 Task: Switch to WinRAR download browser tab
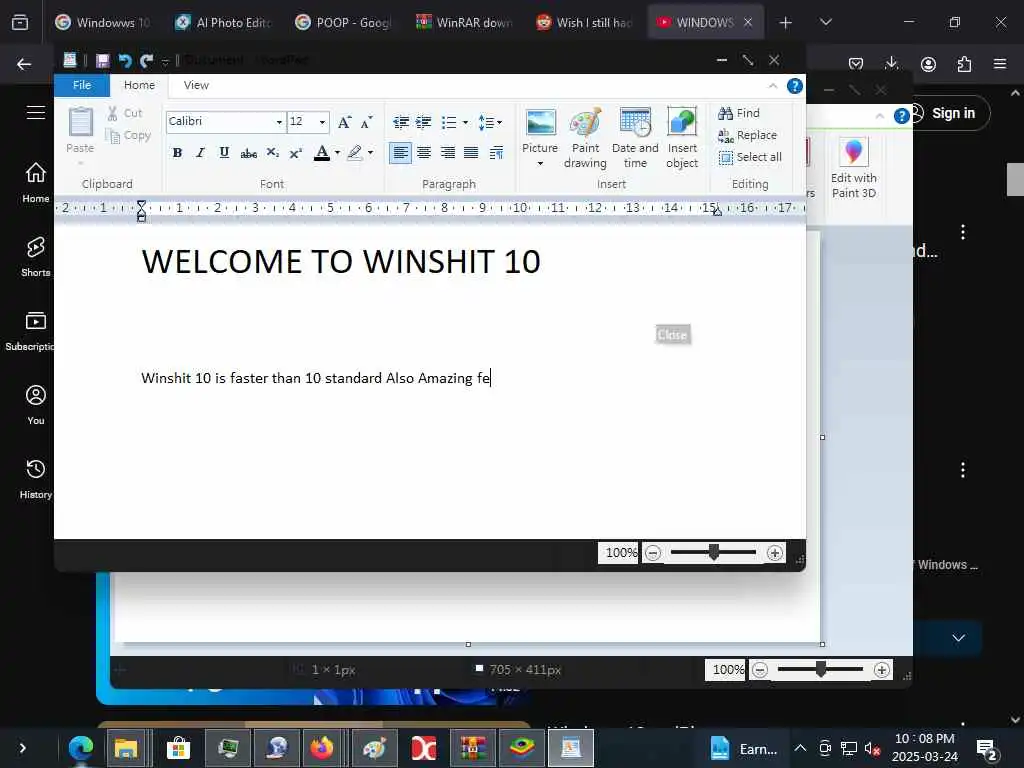(464, 22)
